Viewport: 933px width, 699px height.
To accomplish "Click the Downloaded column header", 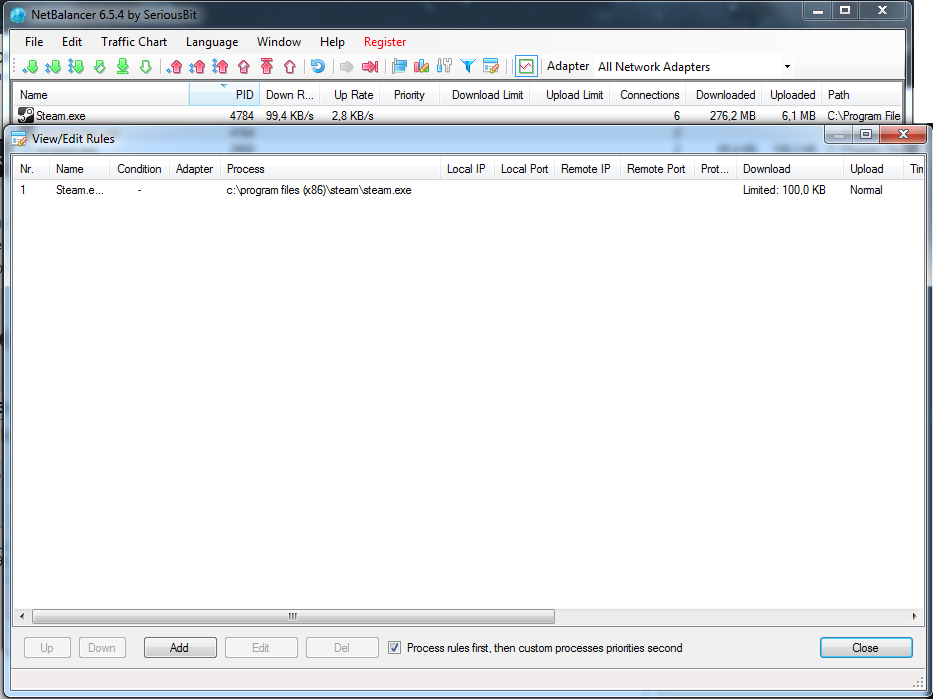I will pyautogui.click(x=724, y=95).
